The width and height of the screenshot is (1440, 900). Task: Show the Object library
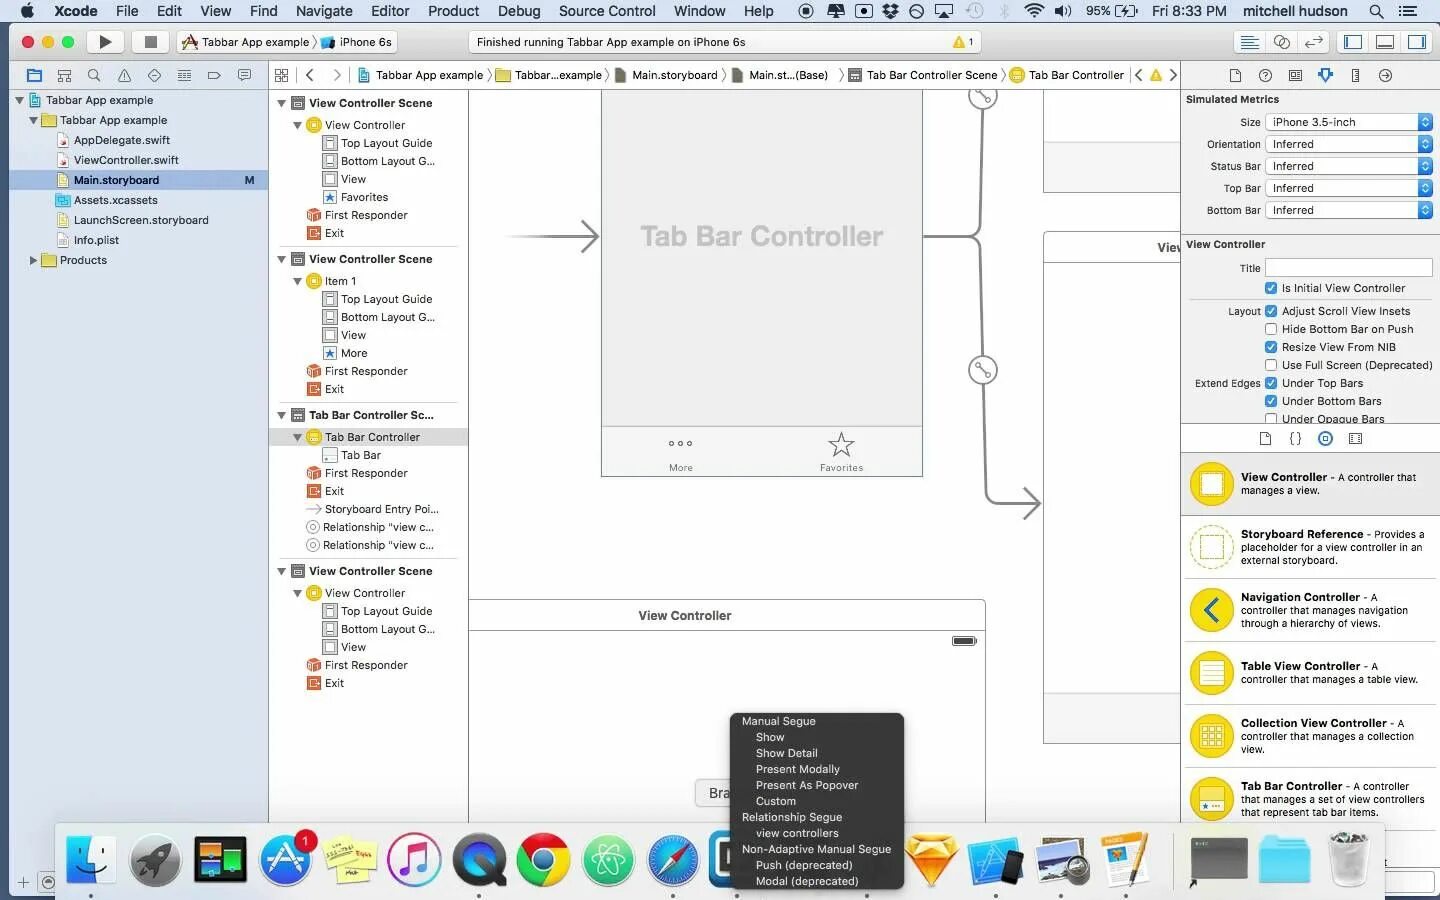point(1325,438)
